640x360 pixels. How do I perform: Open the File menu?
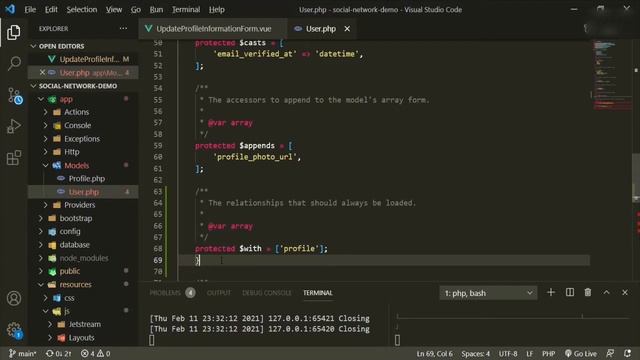click(x=30, y=9)
